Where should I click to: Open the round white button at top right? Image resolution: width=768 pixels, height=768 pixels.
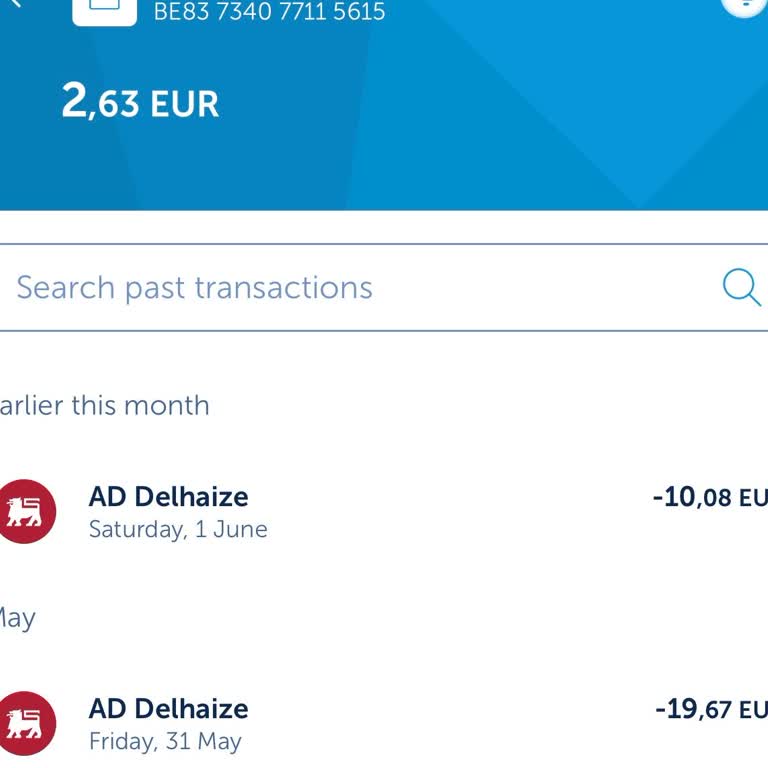tap(745, 6)
